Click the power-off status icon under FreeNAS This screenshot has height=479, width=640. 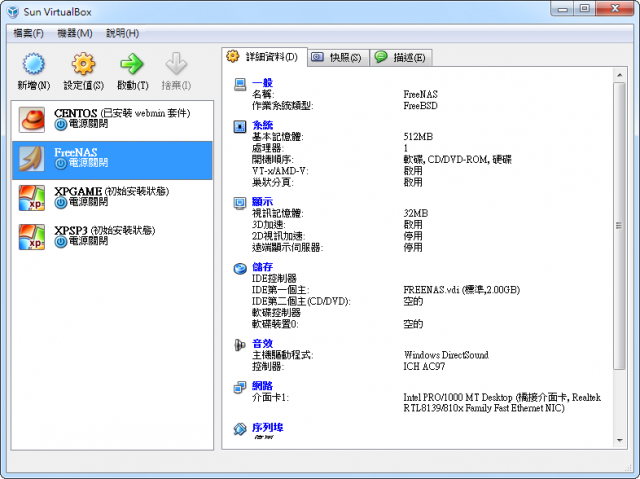(61, 164)
